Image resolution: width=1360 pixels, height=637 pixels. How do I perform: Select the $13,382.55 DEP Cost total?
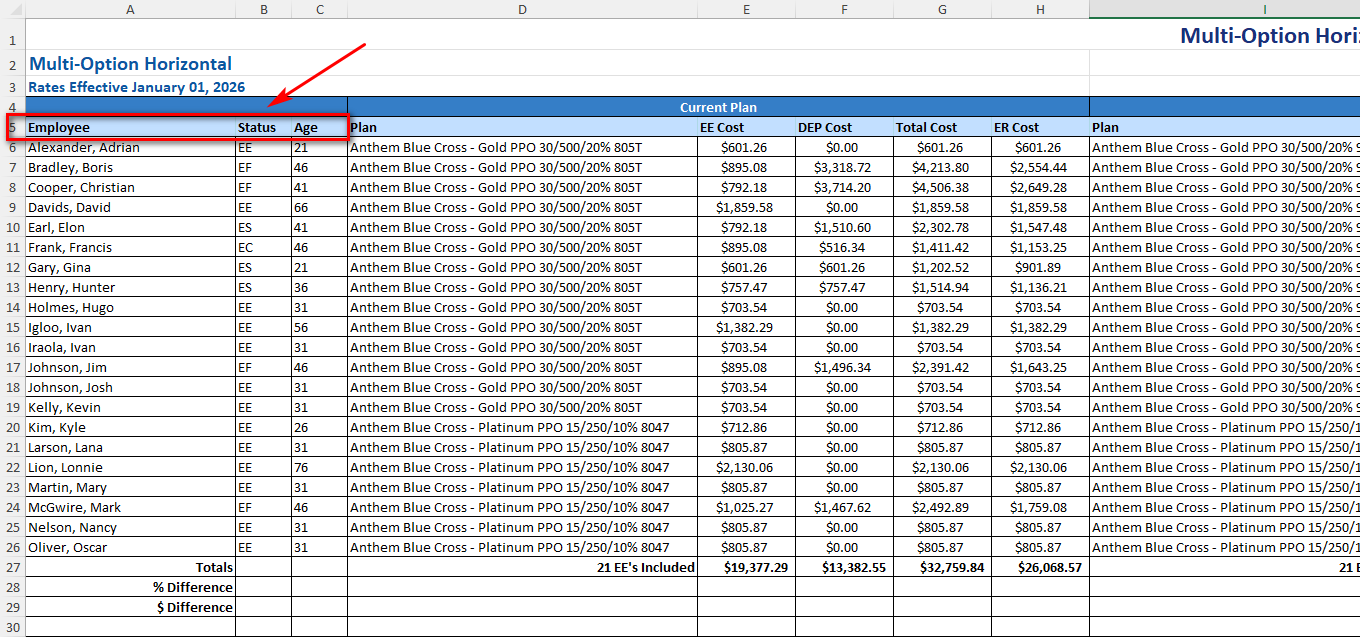pyautogui.click(x=844, y=567)
